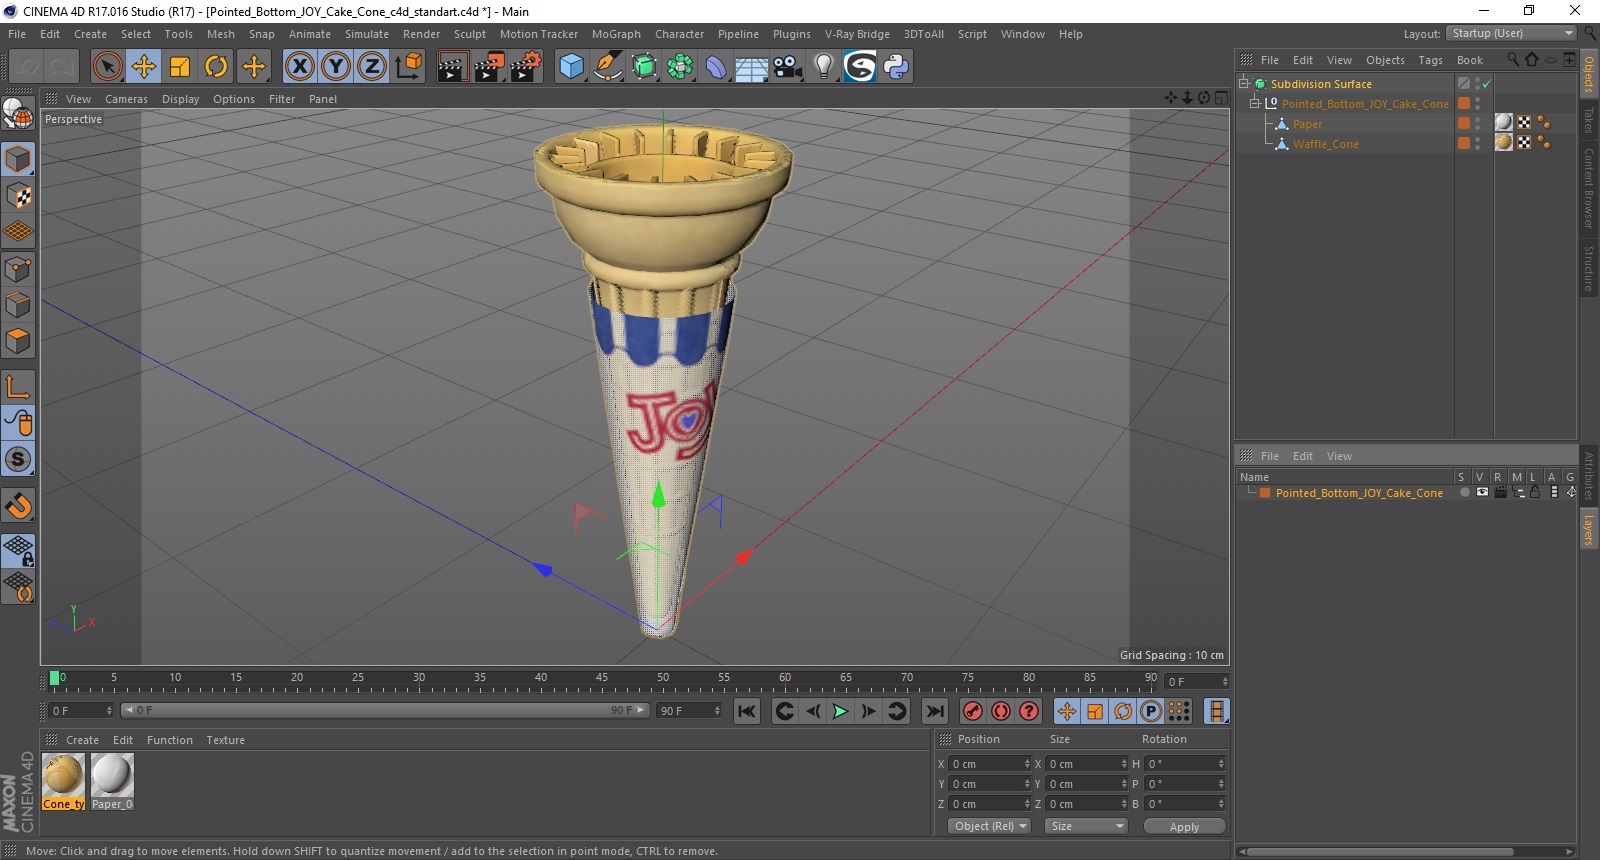Open spline pen tool icon
Screen dimensions: 1600x860
[x=607, y=67]
